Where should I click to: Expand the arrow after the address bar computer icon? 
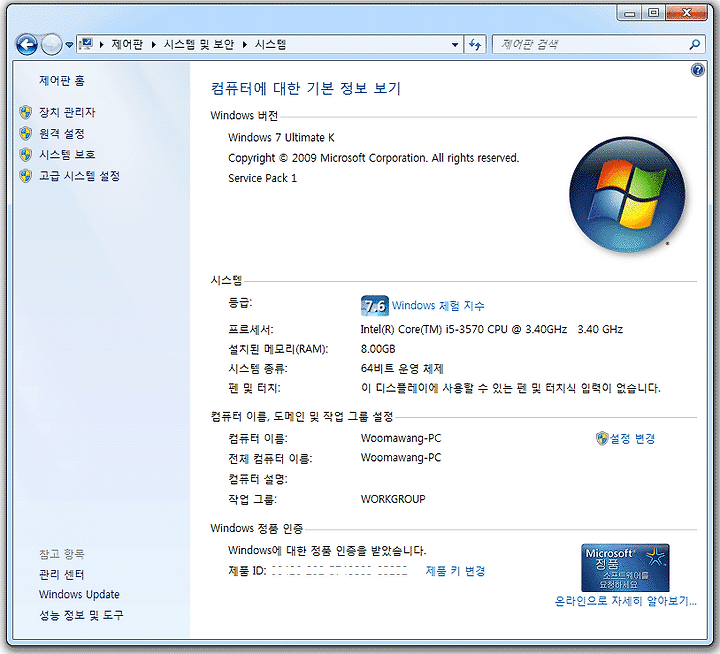point(101,45)
